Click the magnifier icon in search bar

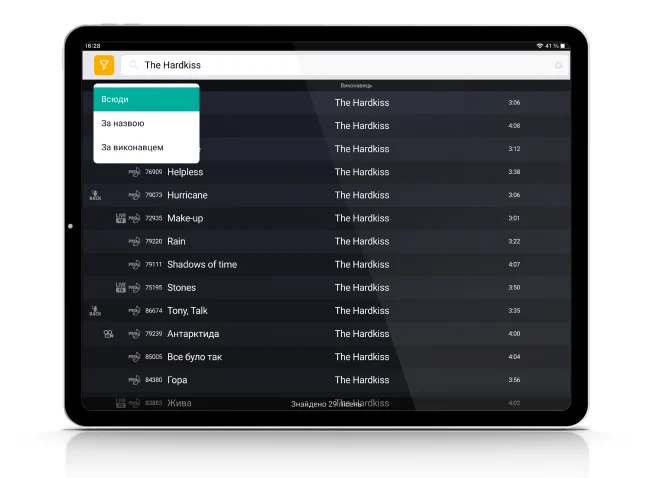point(133,65)
